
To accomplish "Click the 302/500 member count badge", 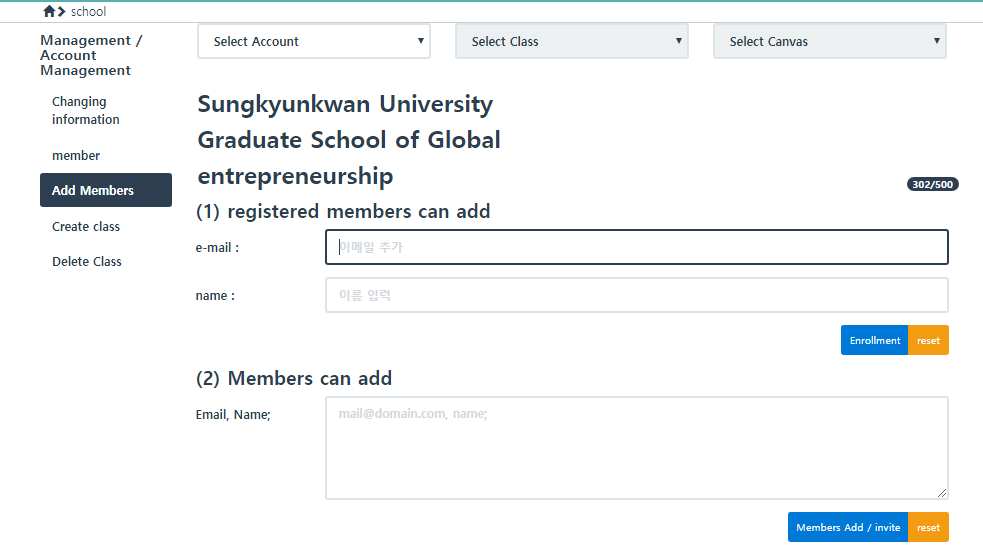I will [x=932, y=184].
